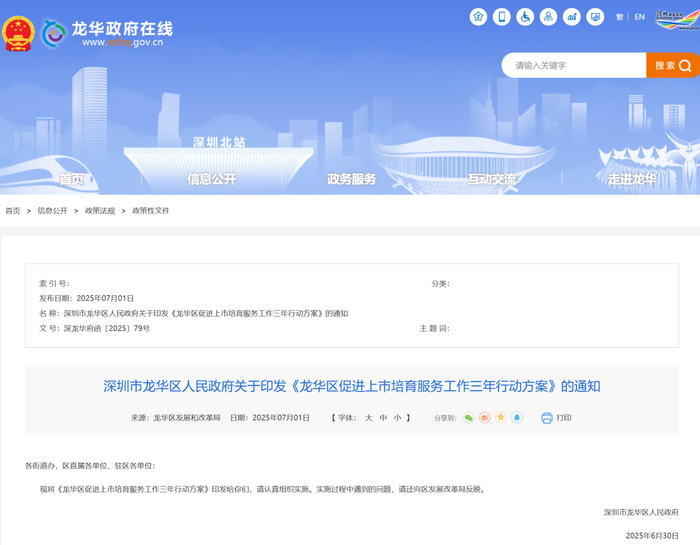The width and height of the screenshot is (700, 545).
Task: Click the person icon in header
Action: coord(548,17)
